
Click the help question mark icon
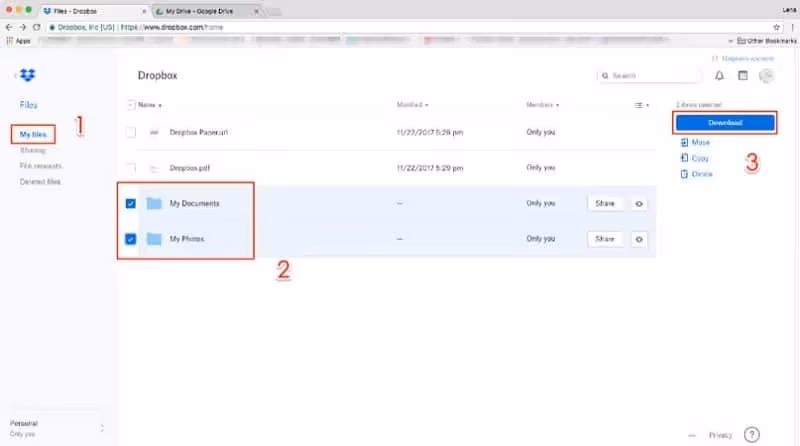tap(752, 435)
